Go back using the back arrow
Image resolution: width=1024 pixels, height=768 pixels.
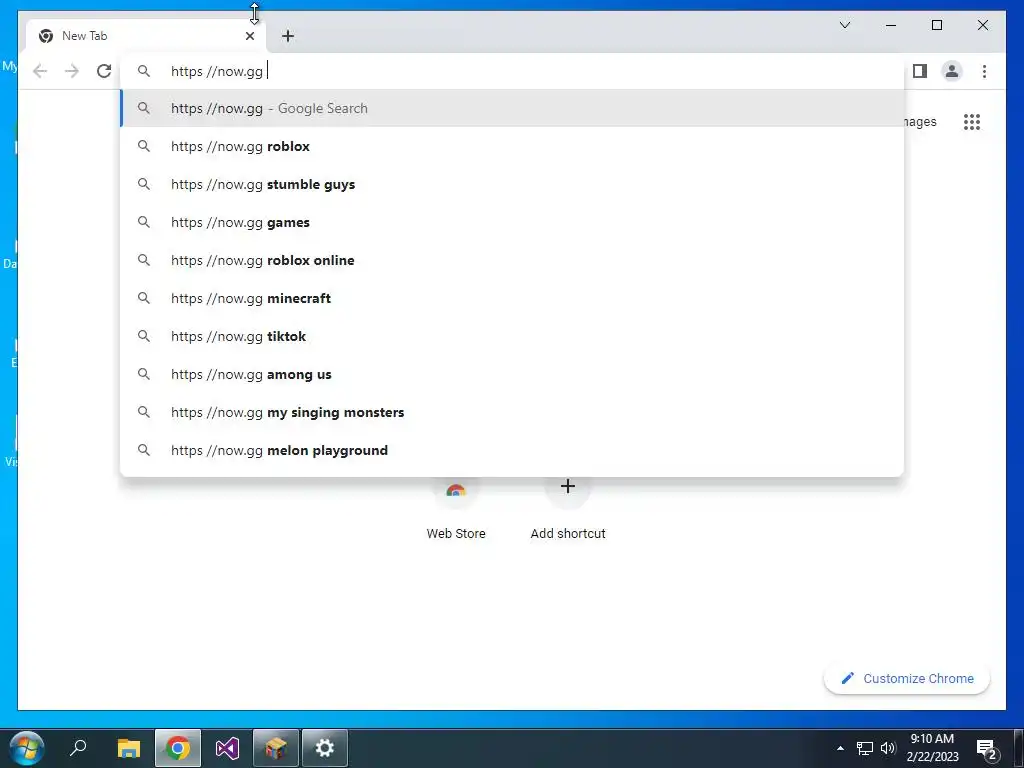pyautogui.click(x=40, y=71)
